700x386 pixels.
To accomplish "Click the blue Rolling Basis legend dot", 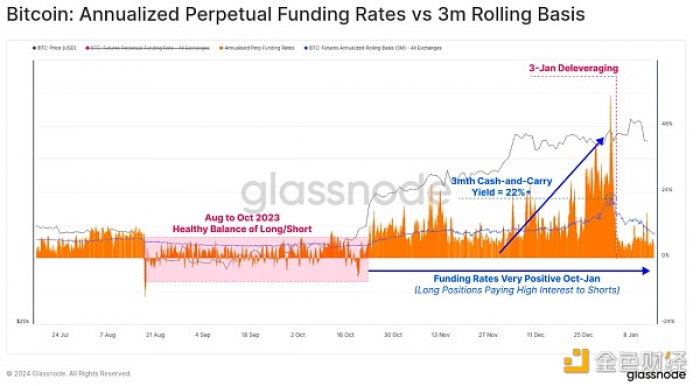I will 306,48.
